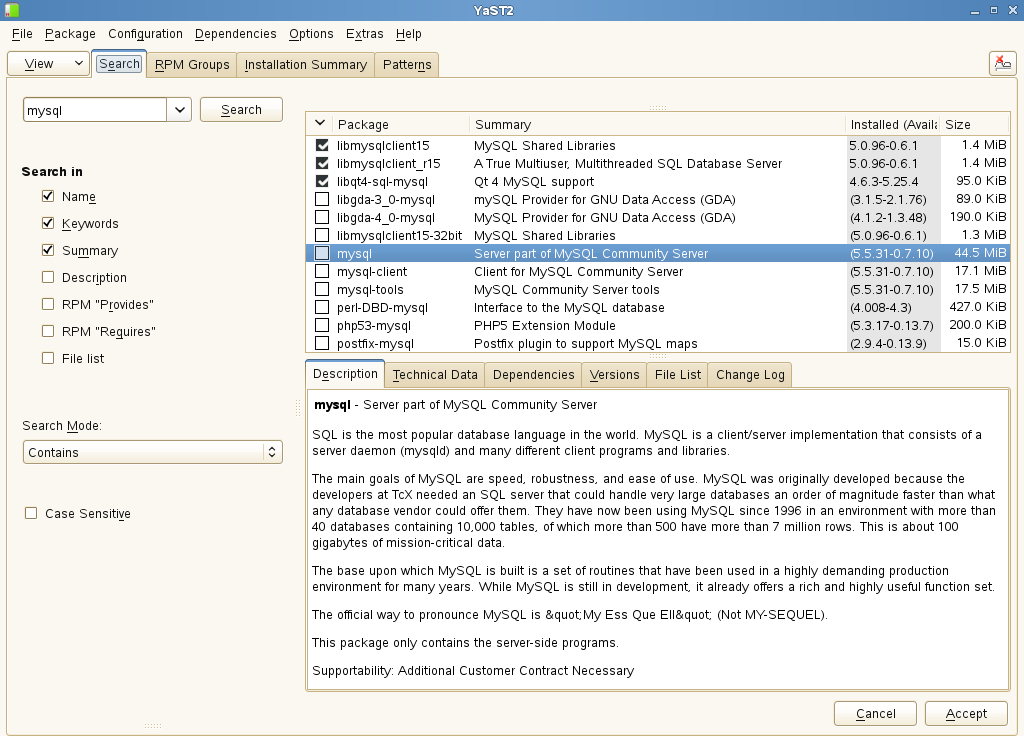Screen dimensions: 1024x736
Task: Click the status box of php53-mysql package
Action: (x=322, y=326)
